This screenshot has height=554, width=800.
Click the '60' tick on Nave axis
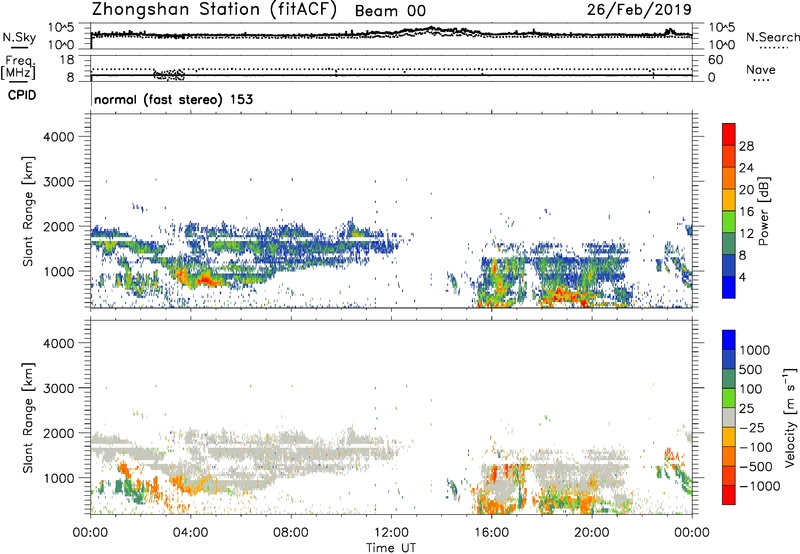(715, 60)
